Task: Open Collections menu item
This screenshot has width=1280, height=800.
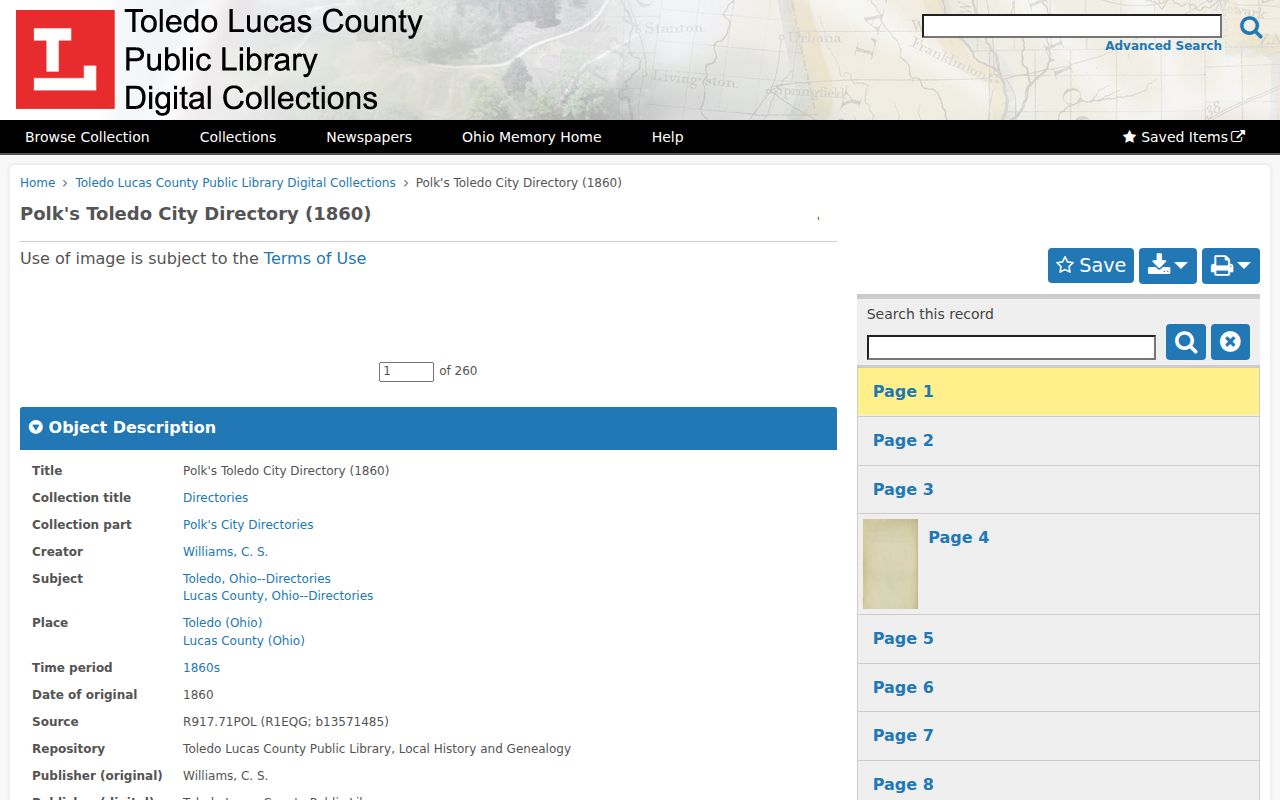Action: (x=238, y=137)
